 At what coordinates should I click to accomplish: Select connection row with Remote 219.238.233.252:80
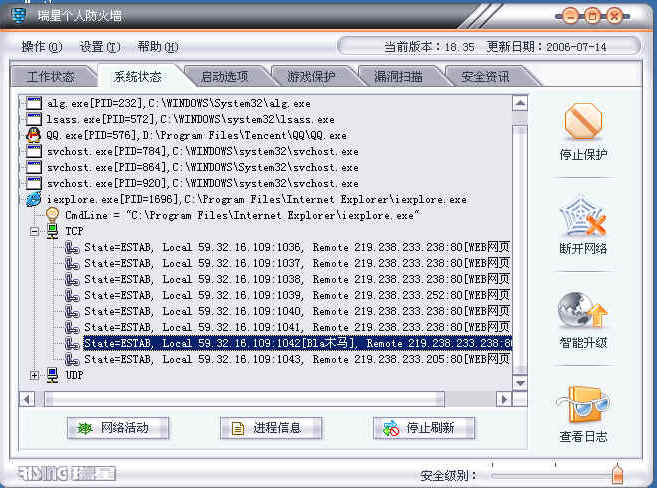point(297,295)
